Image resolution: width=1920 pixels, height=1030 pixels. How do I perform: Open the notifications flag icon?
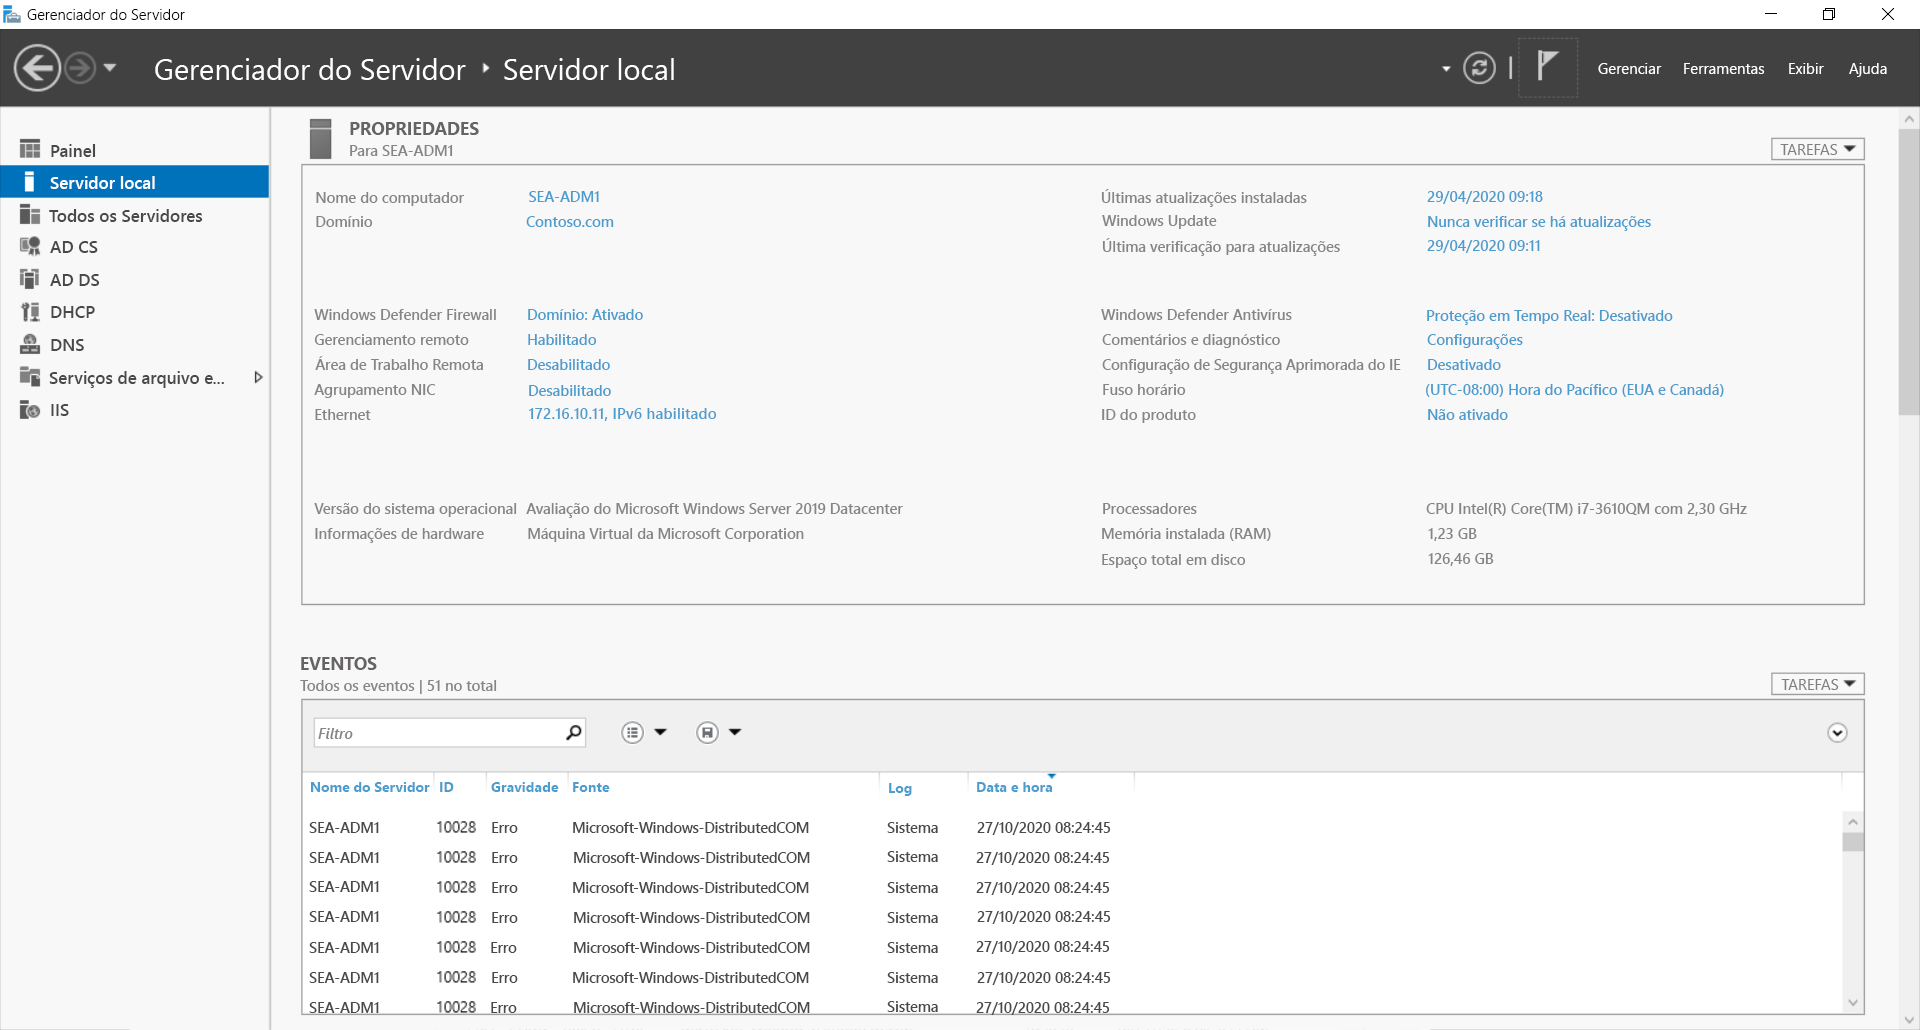click(x=1547, y=67)
